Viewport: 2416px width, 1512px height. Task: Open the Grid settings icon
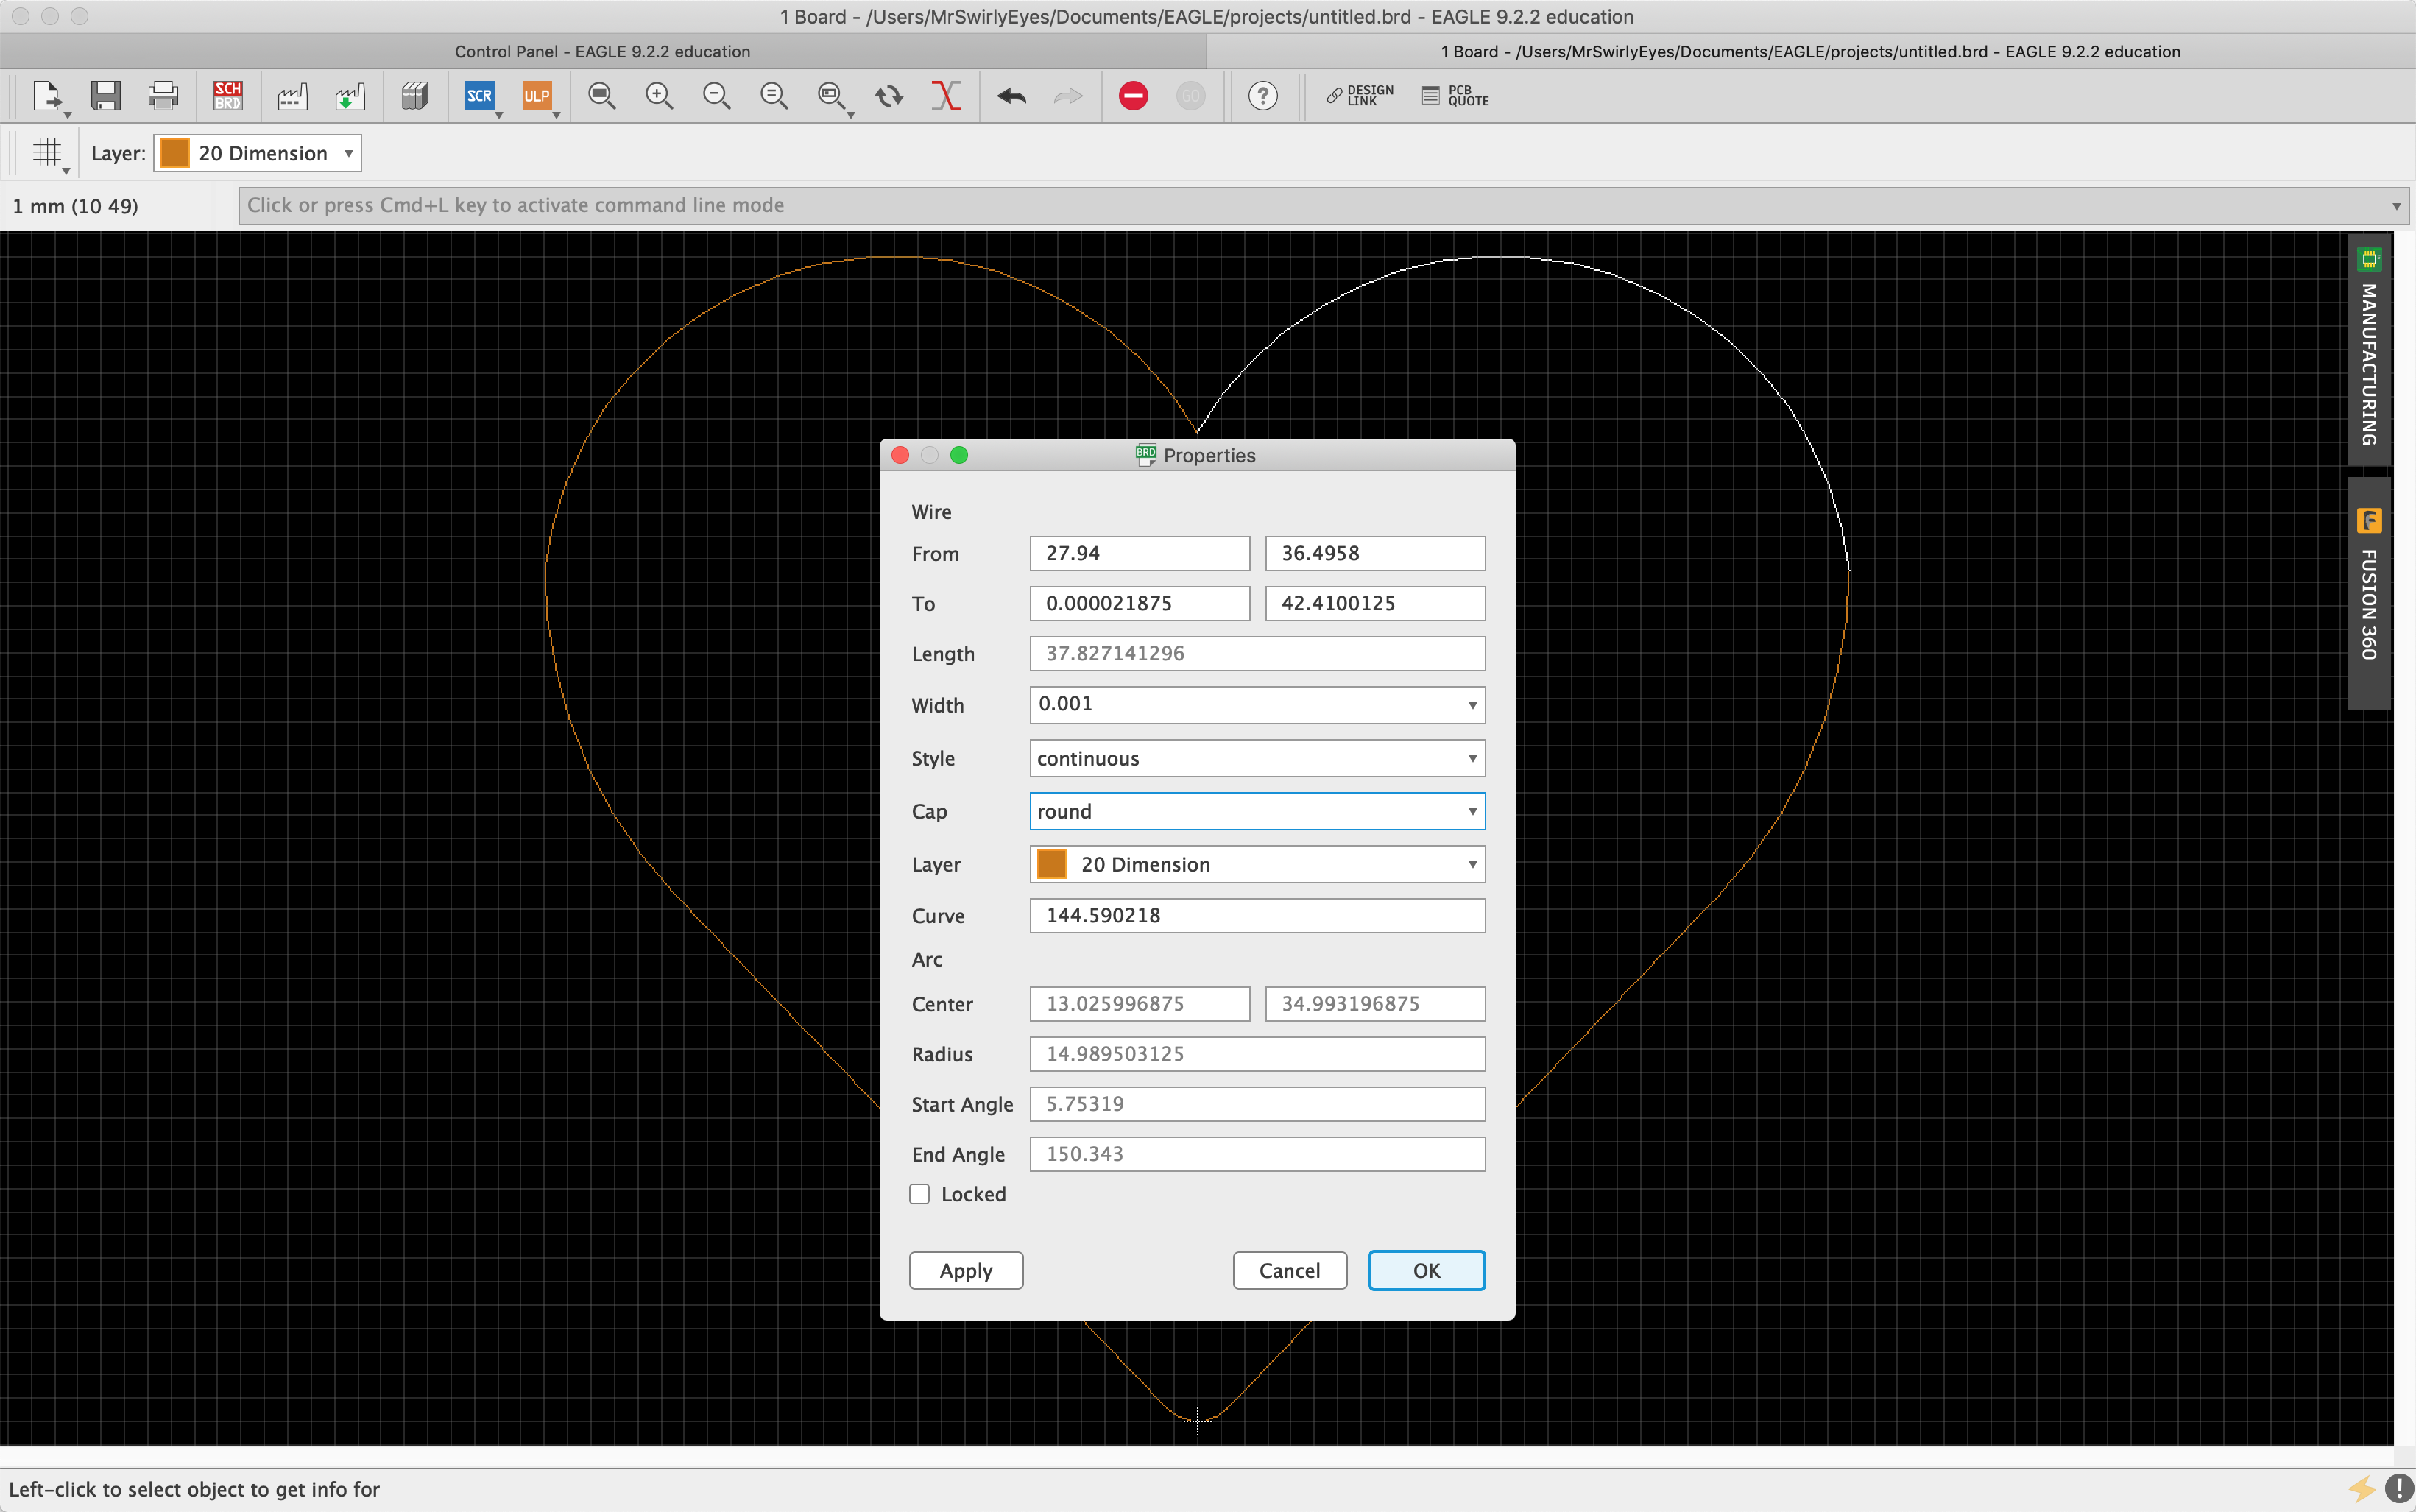coord(47,153)
